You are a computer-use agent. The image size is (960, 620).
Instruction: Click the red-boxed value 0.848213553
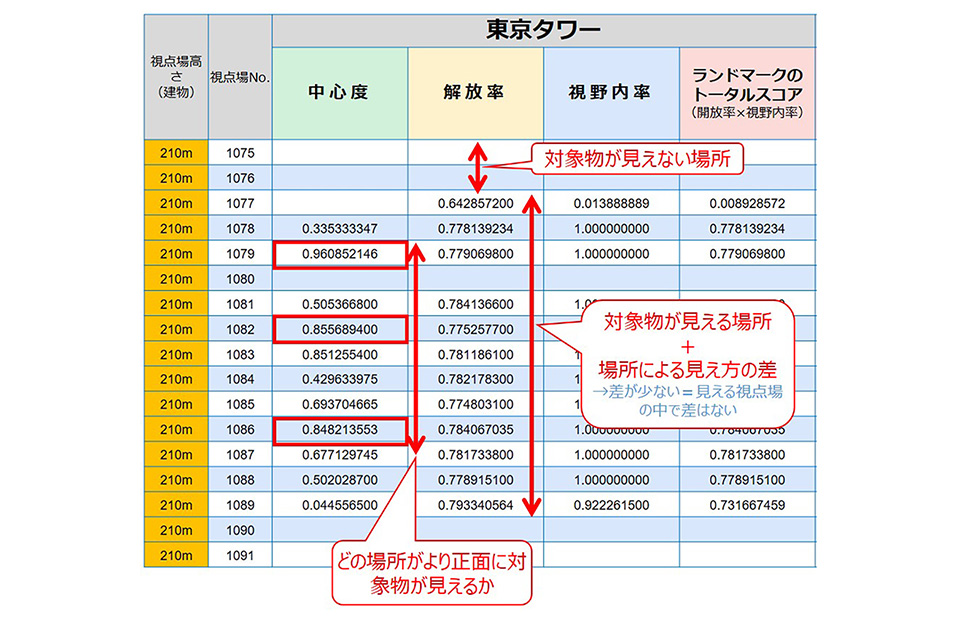point(340,430)
